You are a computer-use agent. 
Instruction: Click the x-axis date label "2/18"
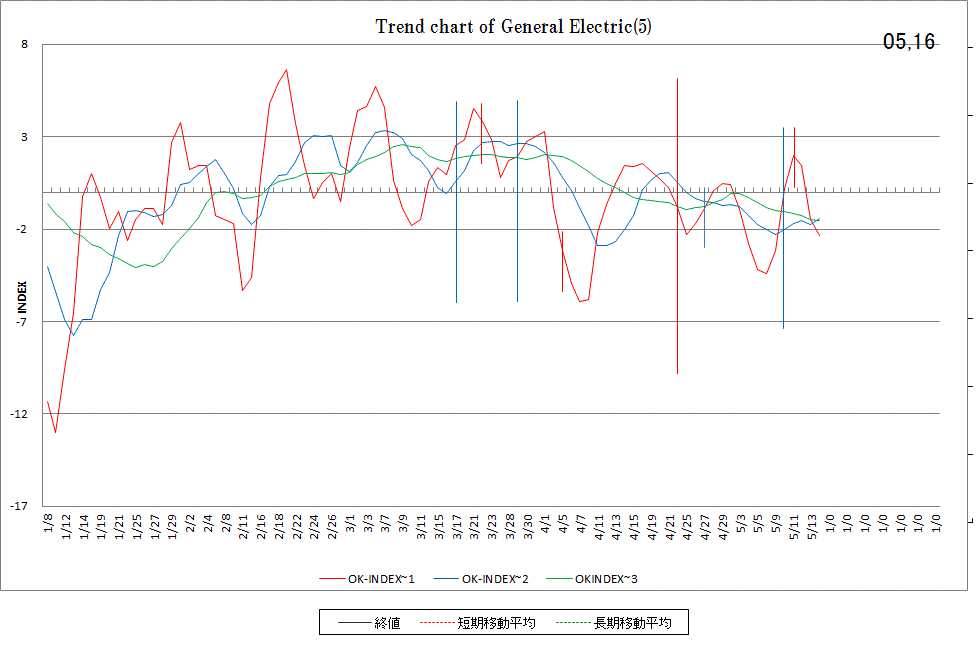click(x=279, y=527)
